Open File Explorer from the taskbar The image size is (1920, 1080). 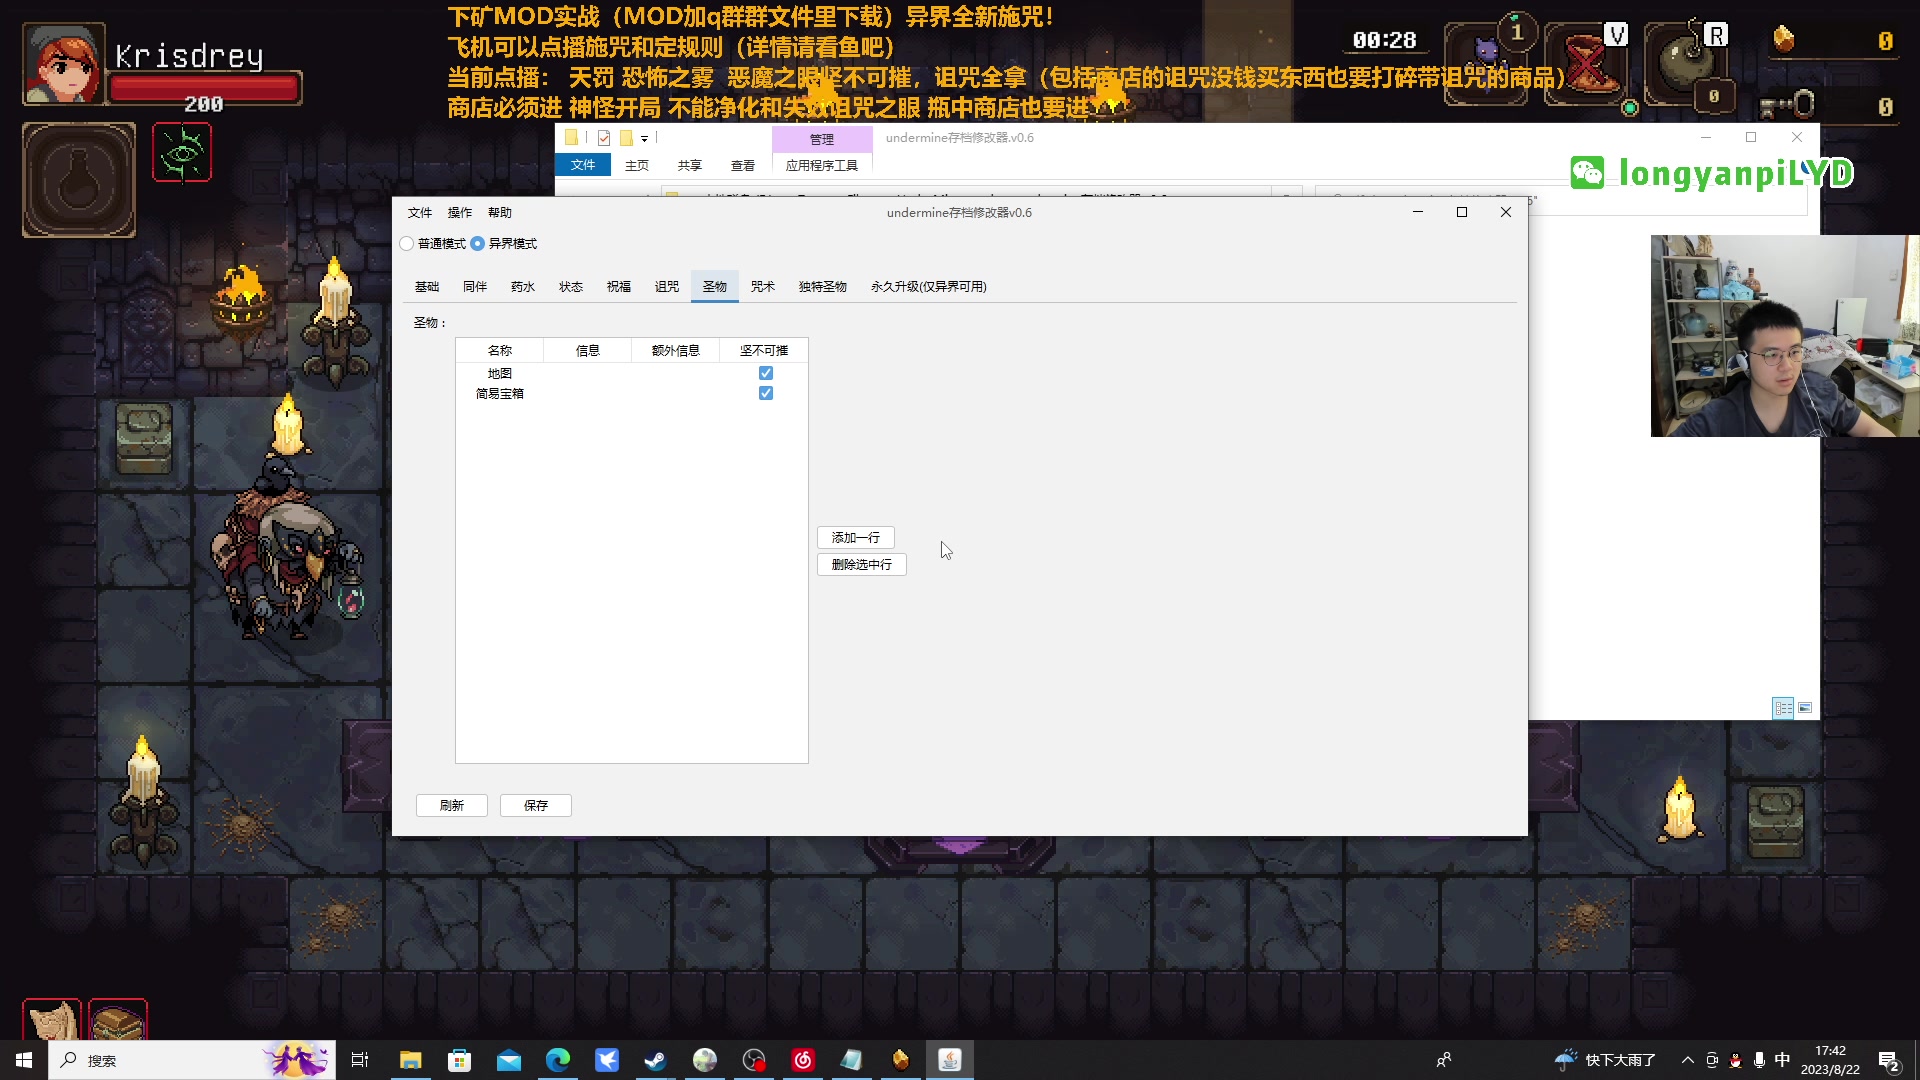pyautogui.click(x=410, y=1060)
